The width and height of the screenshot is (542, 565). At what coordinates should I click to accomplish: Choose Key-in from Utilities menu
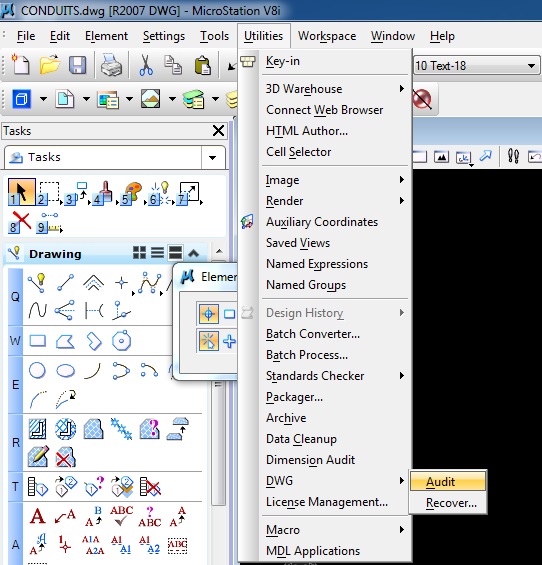[335, 61]
